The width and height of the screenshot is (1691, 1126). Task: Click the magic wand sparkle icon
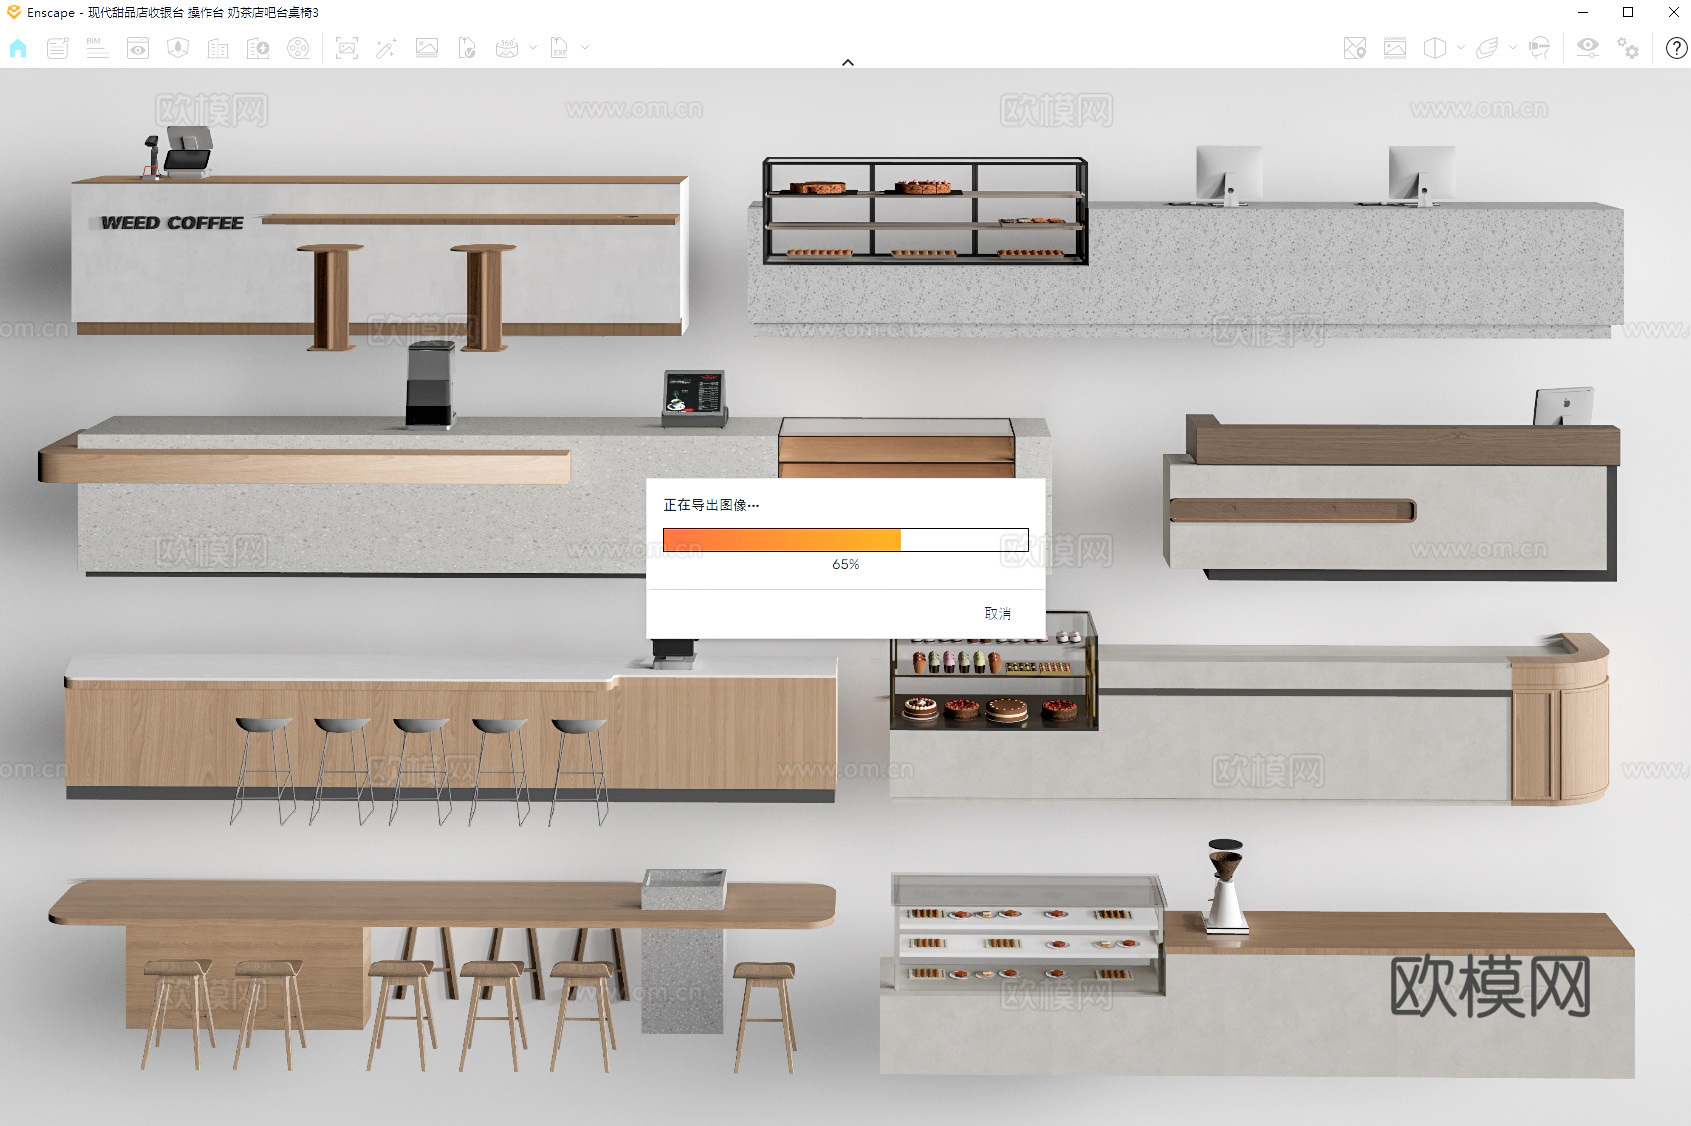tap(387, 48)
